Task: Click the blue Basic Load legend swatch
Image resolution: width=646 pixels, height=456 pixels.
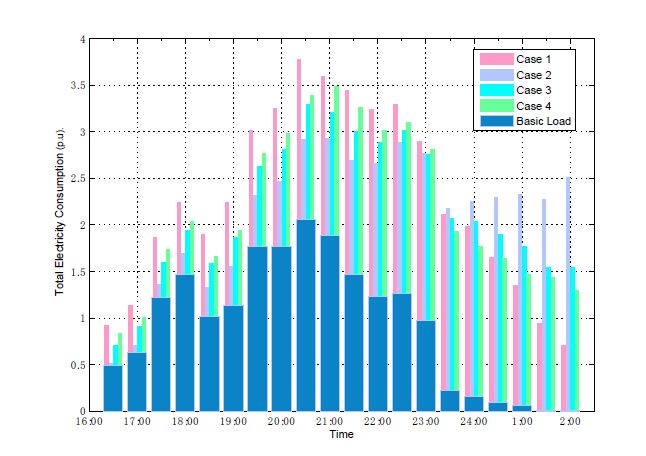Action: coord(497,122)
